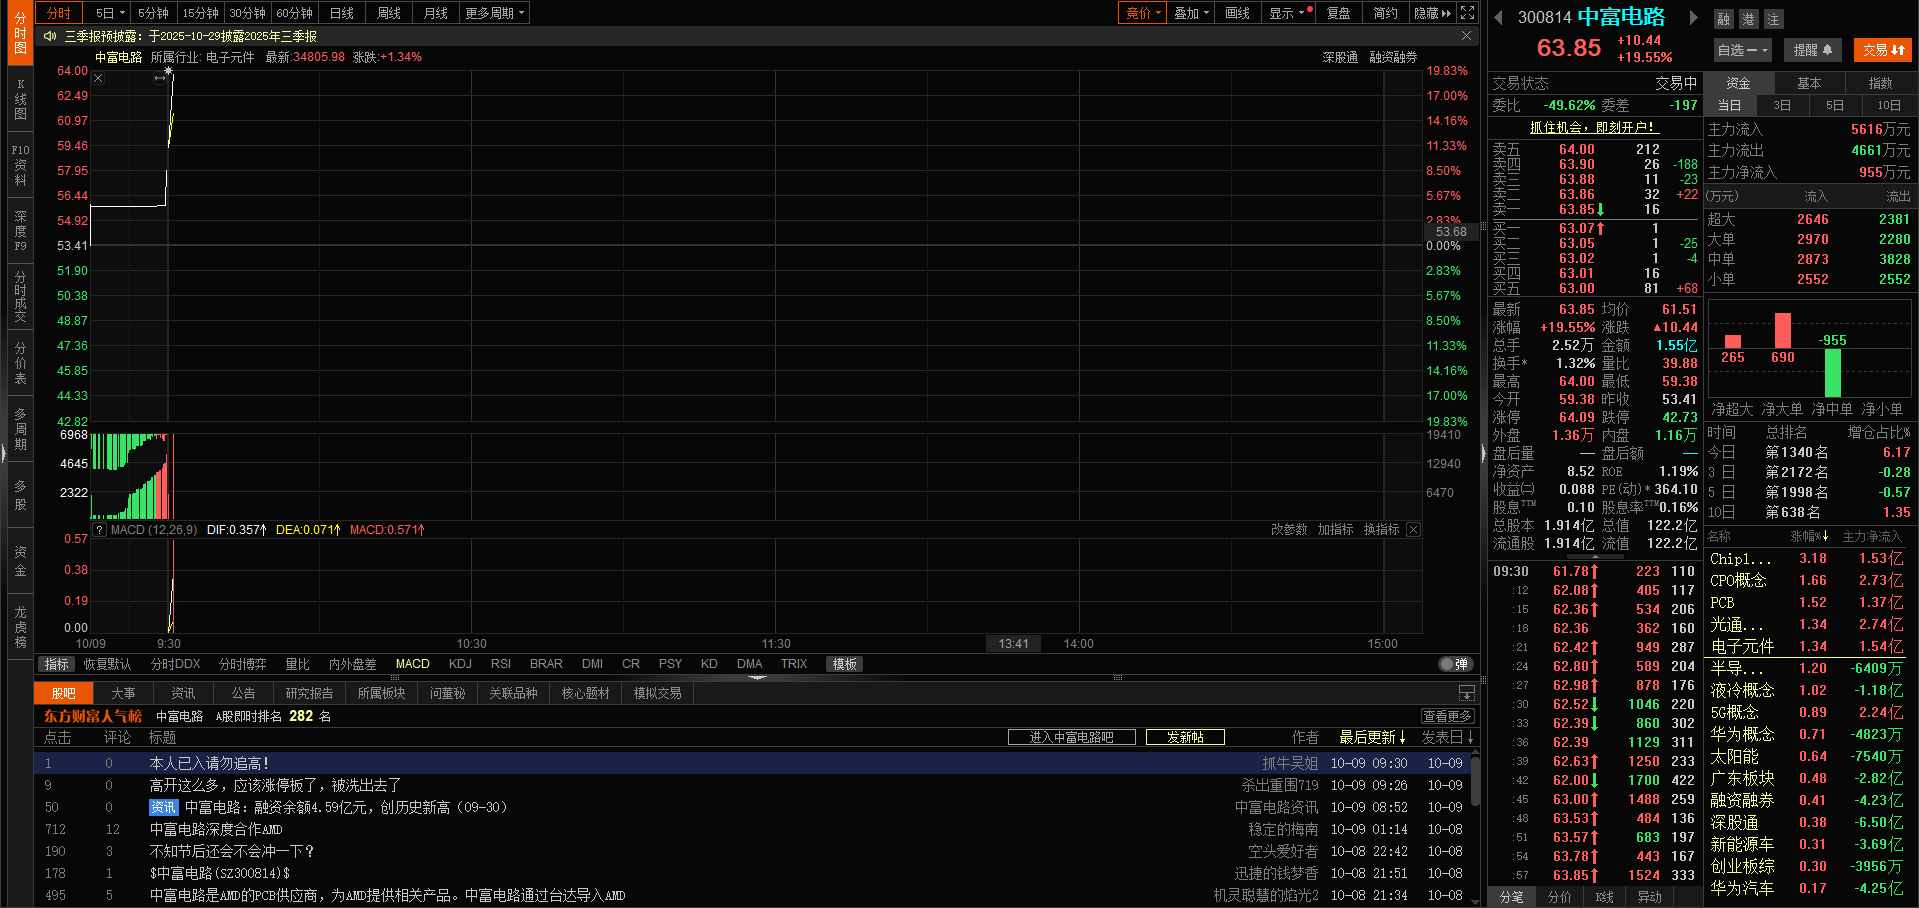Open 龙虎榜 in left sidebar
The height and width of the screenshot is (908, 1919).
[x=20, y=627]
